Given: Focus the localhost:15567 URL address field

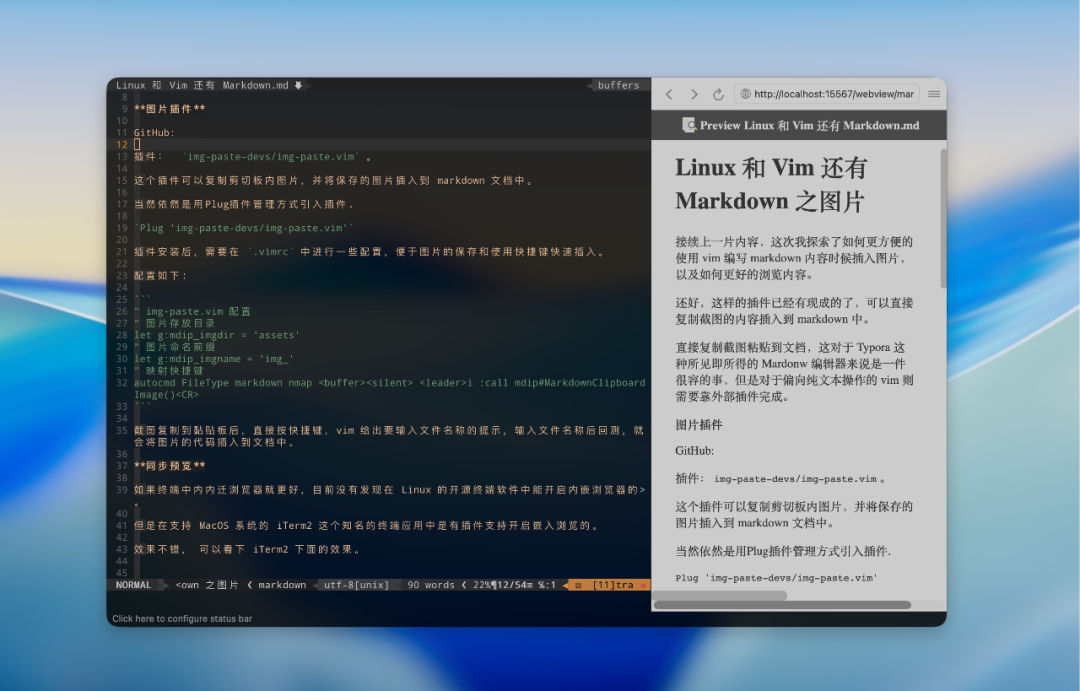Looking at the screenshot, I should [827, 94].
